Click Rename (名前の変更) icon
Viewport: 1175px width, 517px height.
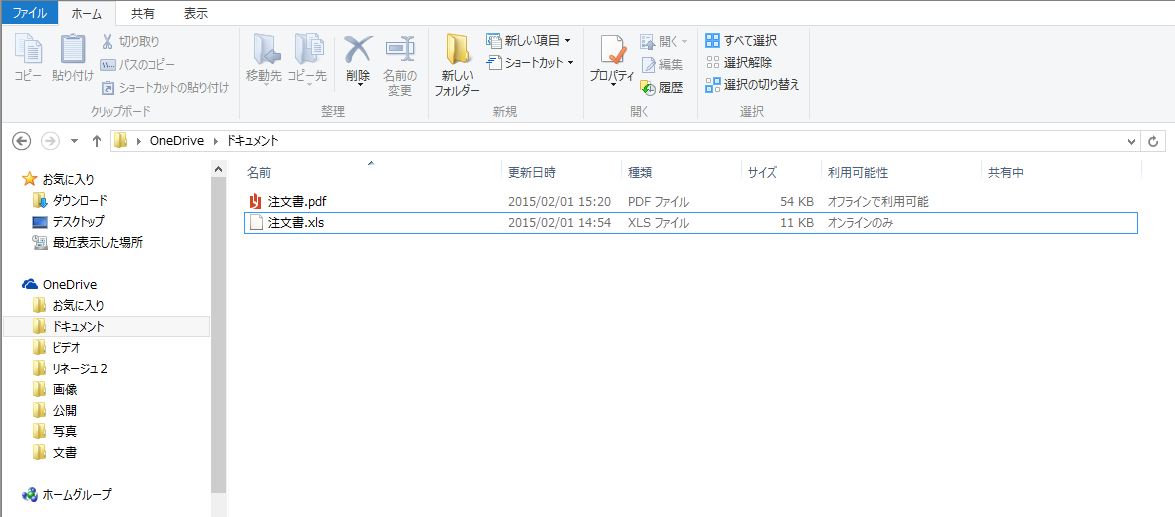click(400, 49)
